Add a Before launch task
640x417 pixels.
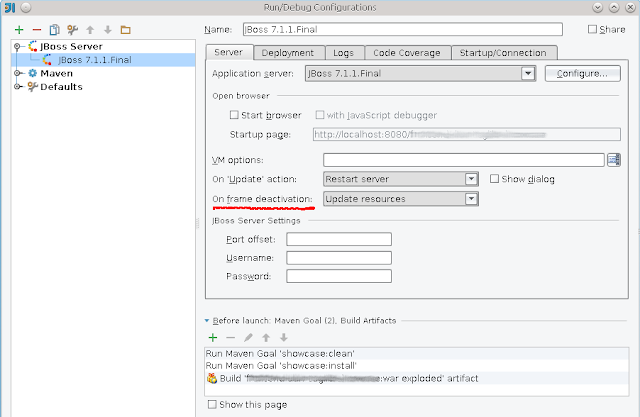[213, 337]
